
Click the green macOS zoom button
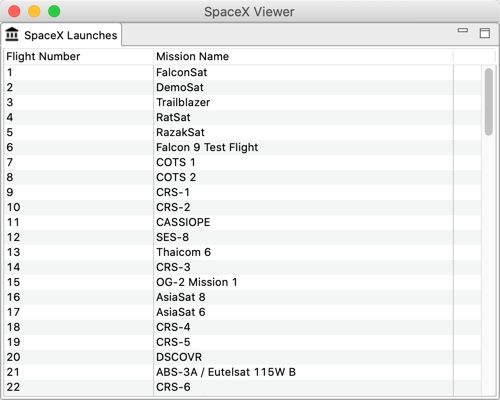[54, 11]
